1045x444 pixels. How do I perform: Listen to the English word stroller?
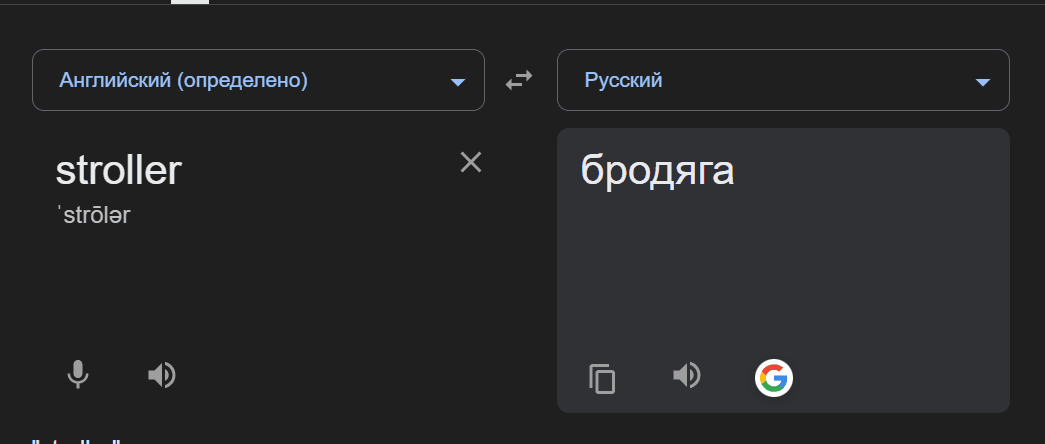161,375
